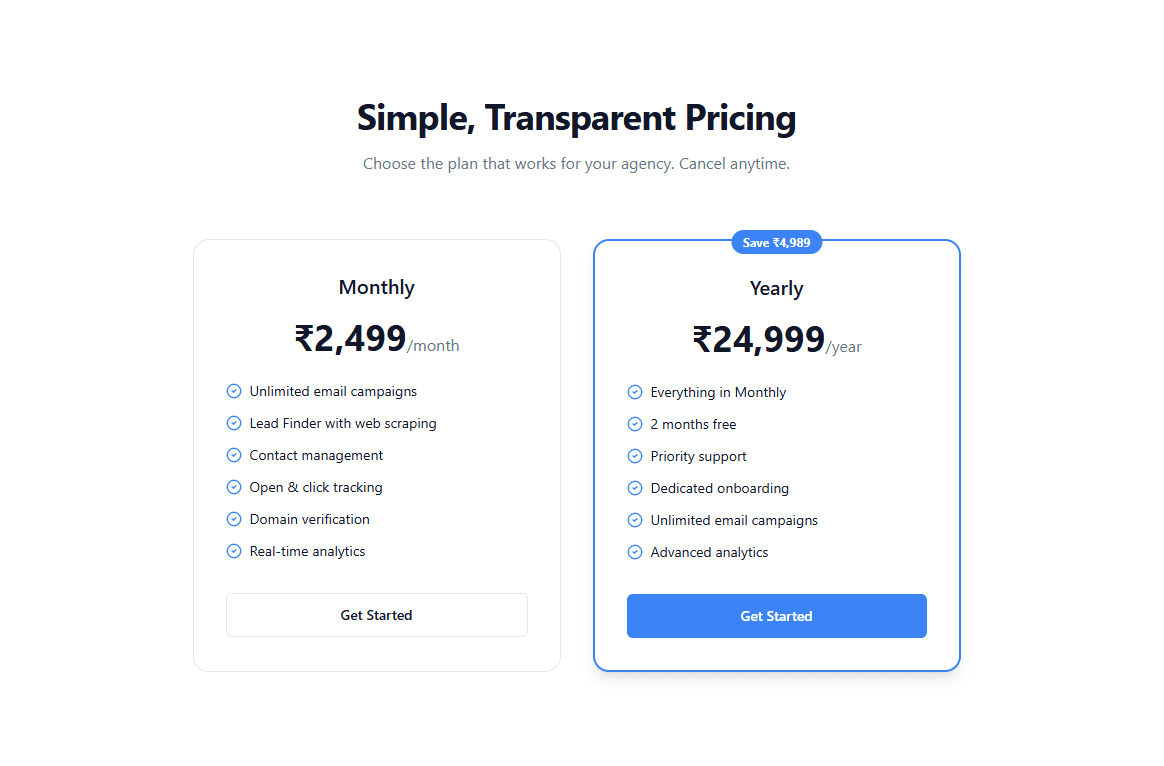Click Get Started on the Monthly plan

[x=376, y=615]
